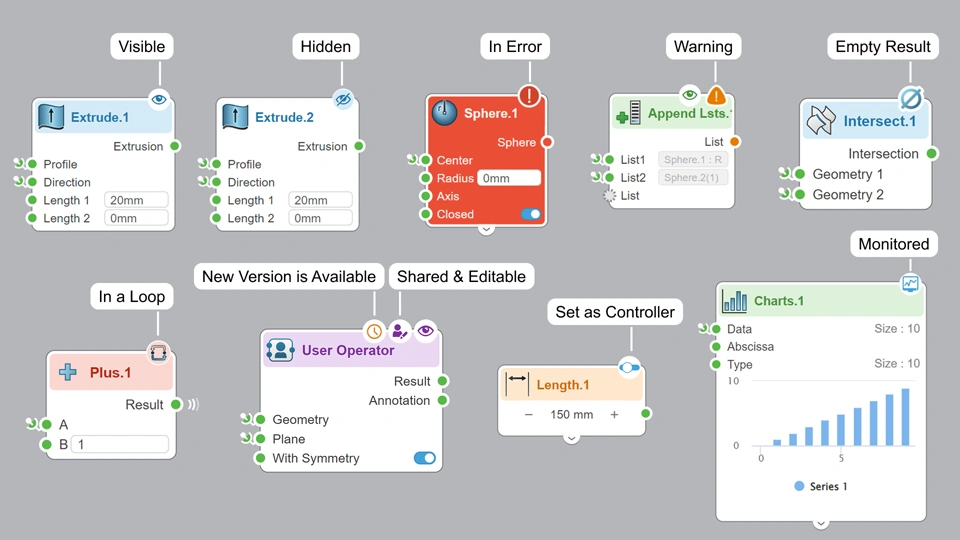The width and height of the screenshot is (960, 540).
Task: Switch off the Closed toggle in Sphere.1
Action: pyautogui.click(x=531, y=214)
